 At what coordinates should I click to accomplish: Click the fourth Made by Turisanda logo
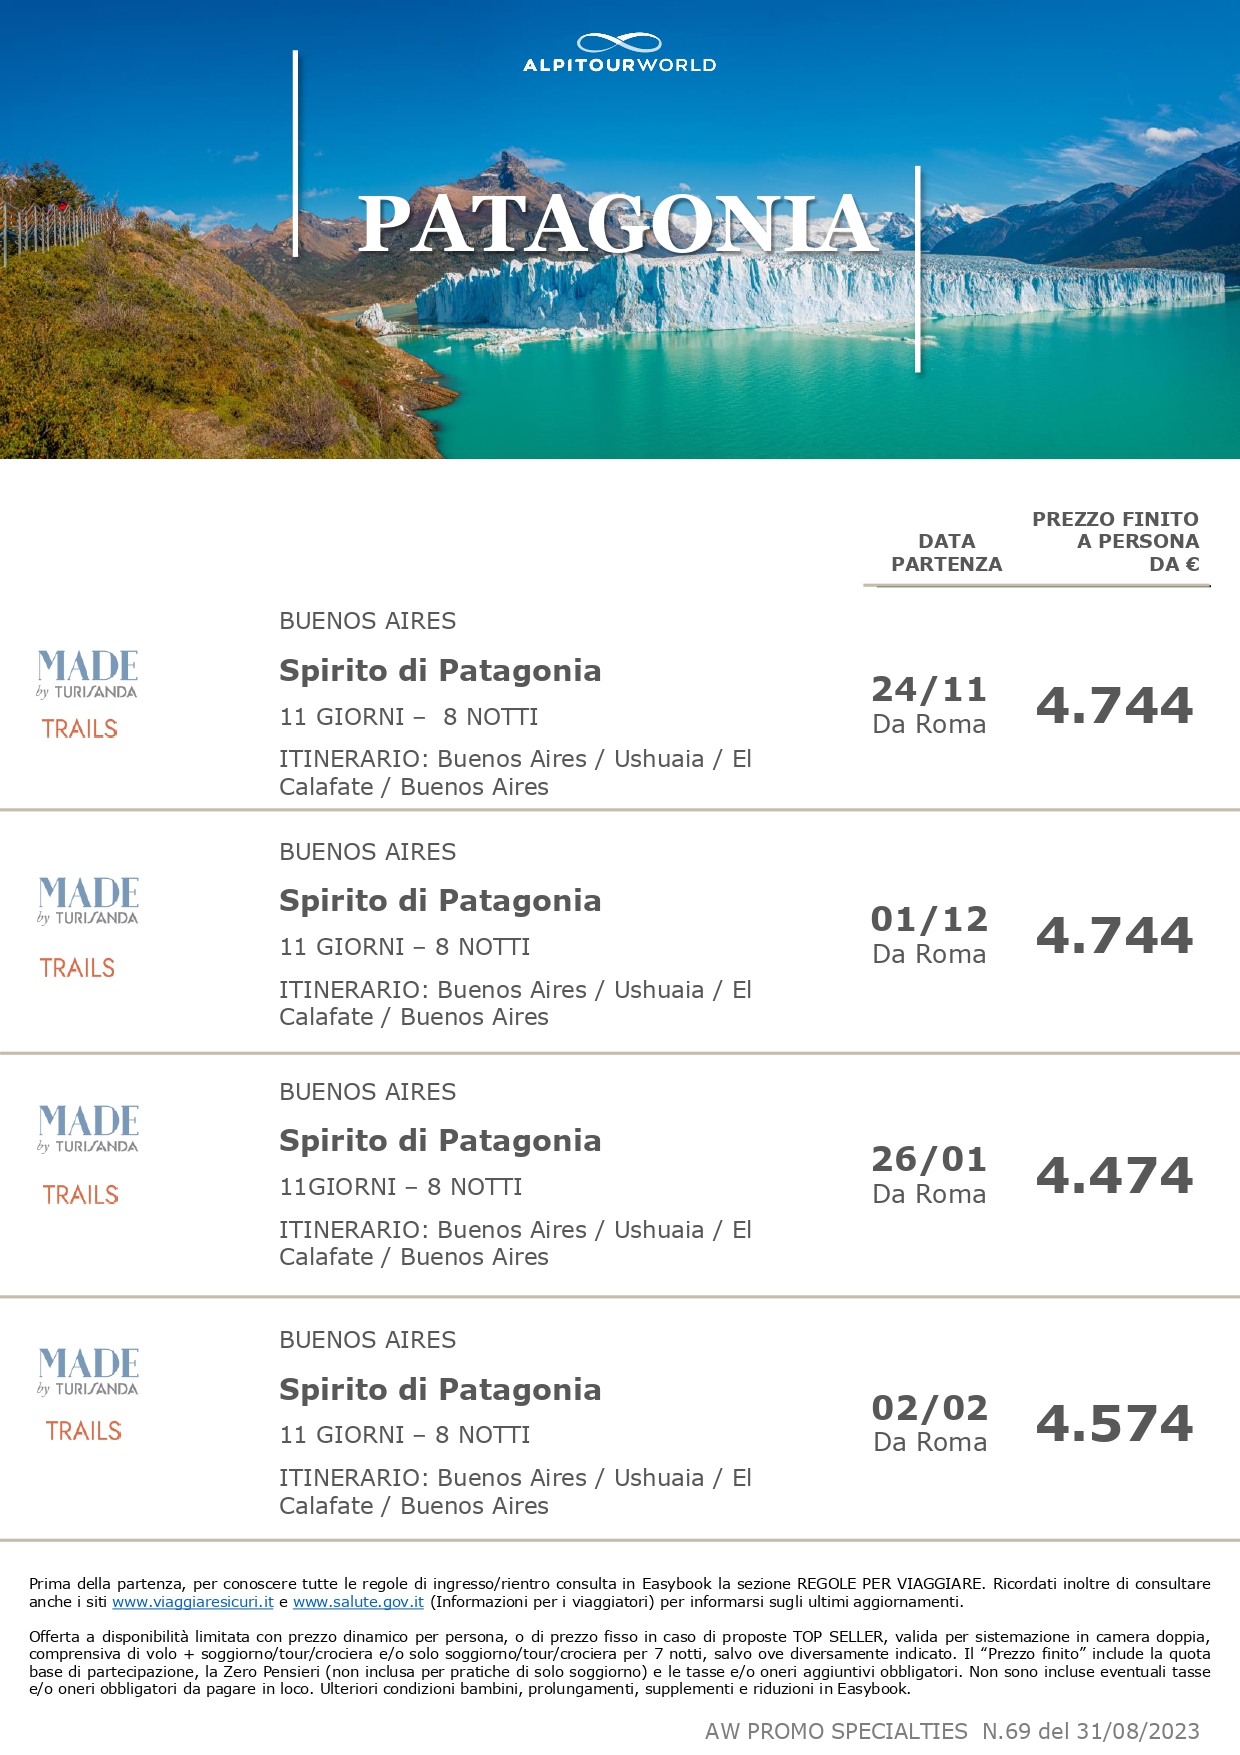(88, 1371)
